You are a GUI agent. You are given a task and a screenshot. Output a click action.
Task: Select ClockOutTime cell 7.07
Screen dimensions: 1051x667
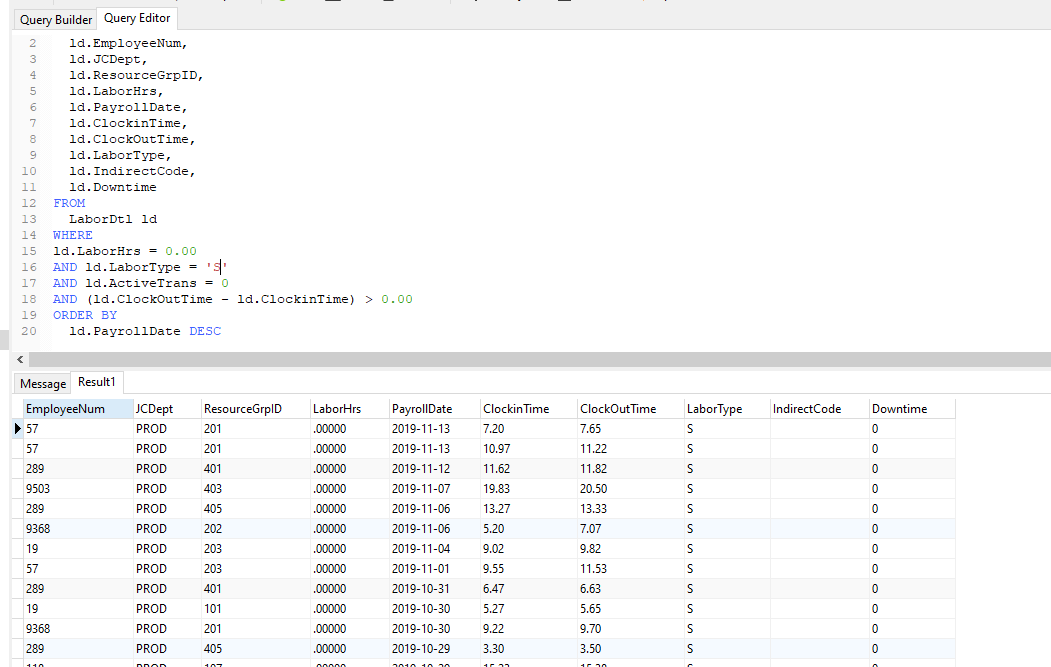pos(631,529)
